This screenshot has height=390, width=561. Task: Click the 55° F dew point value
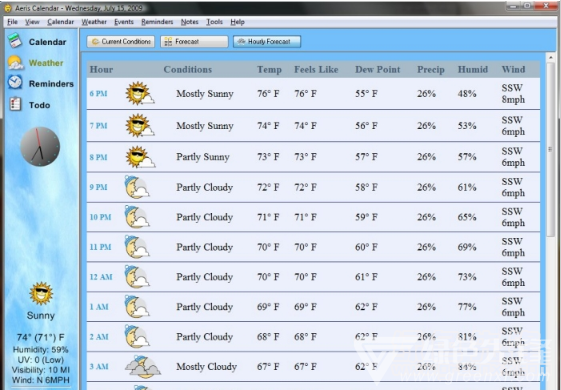click(x=366, y=94)
